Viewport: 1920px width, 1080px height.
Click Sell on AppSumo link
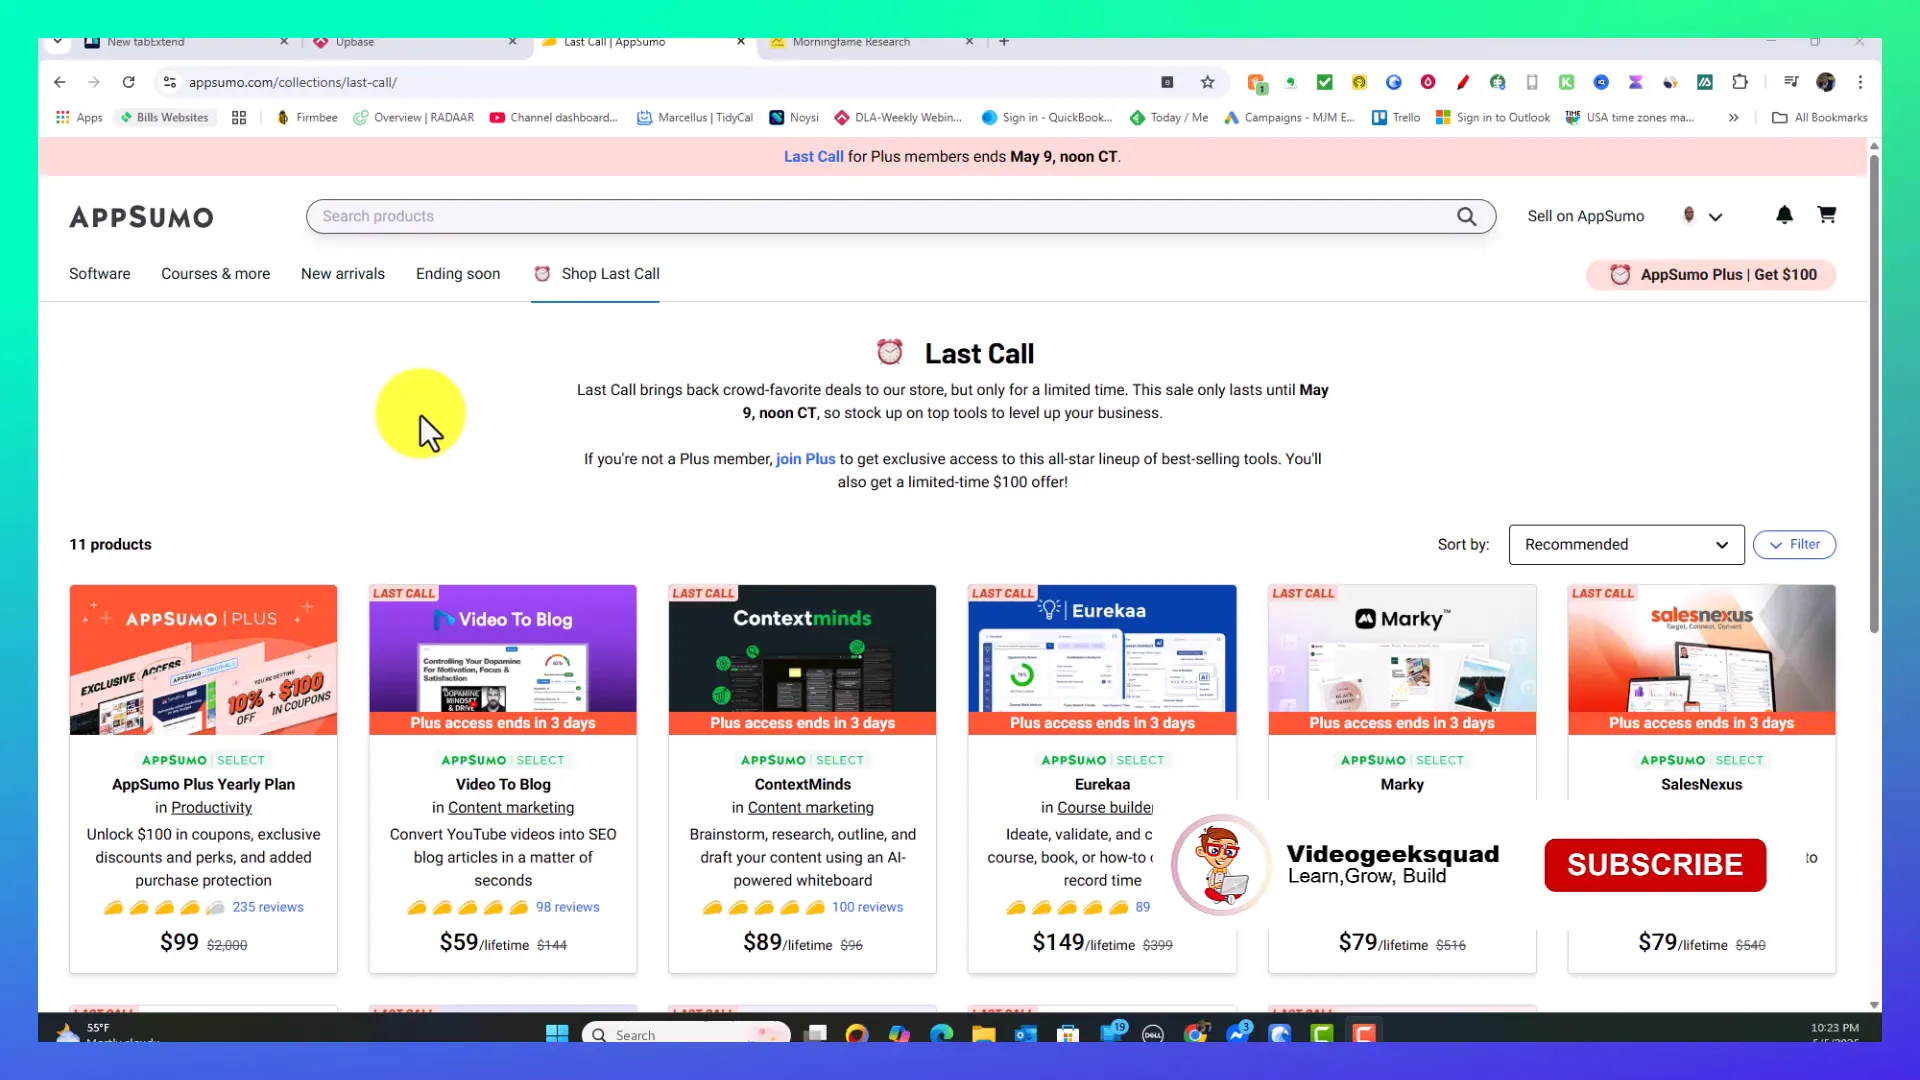[x=1585, y=216]
